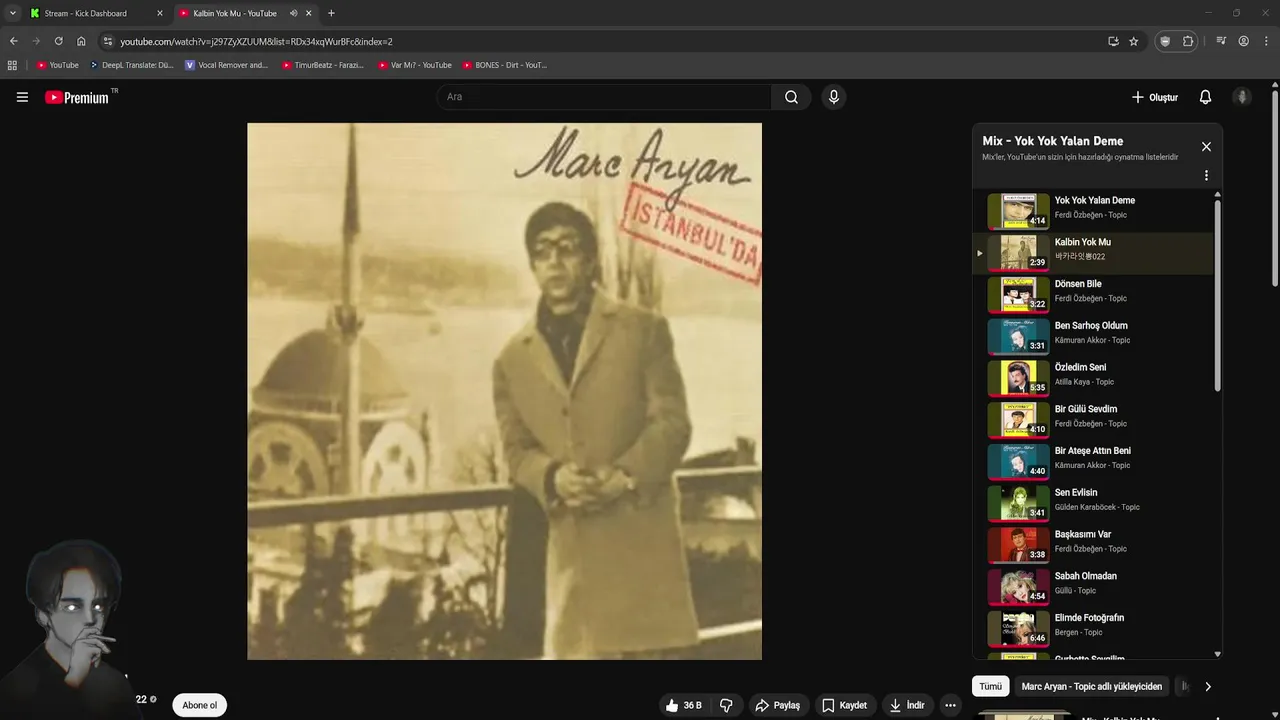Close the 'Kalbin Yok Mu' YouTube tab
The height and width of the screenshot is (720, 1280).
tap(308, 13)
